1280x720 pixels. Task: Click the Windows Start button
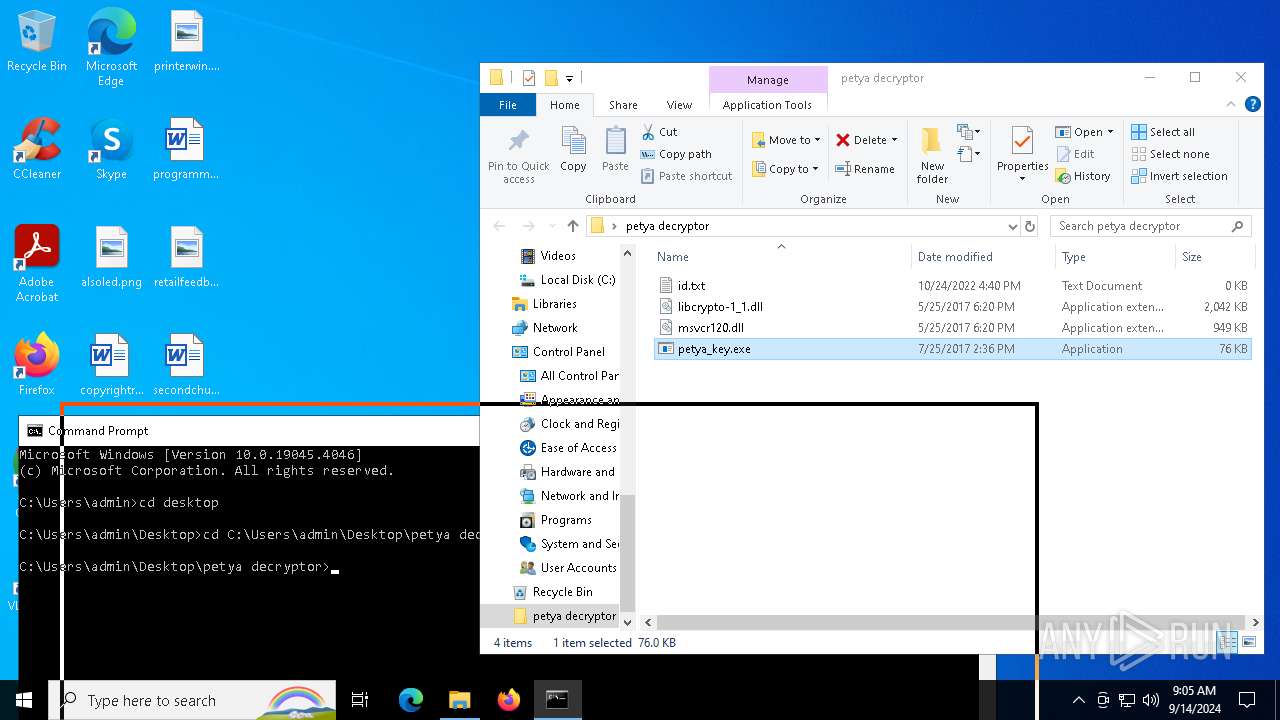click(x=24, y=700)
